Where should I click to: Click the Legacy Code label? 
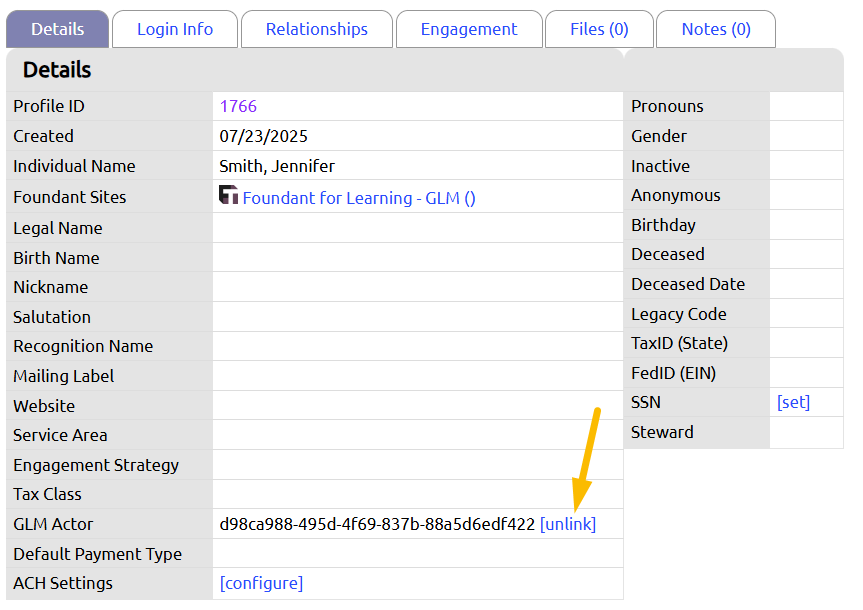tap(679, 314)
